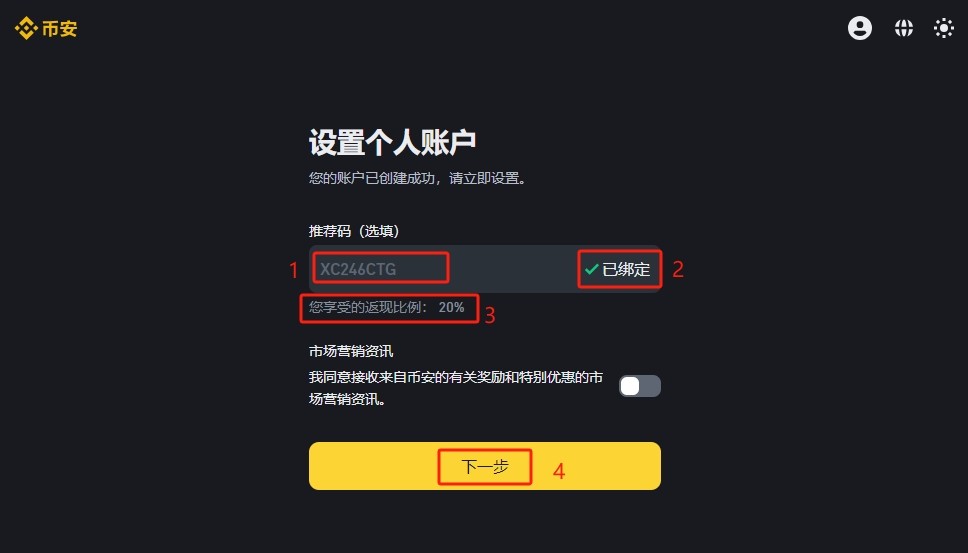
Task: Click the 币安 brand name text
Action: click(59, 28)
